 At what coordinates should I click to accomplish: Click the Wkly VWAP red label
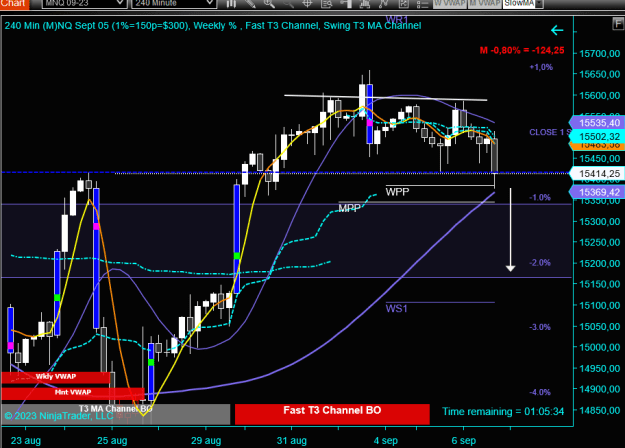click(55, 377)
